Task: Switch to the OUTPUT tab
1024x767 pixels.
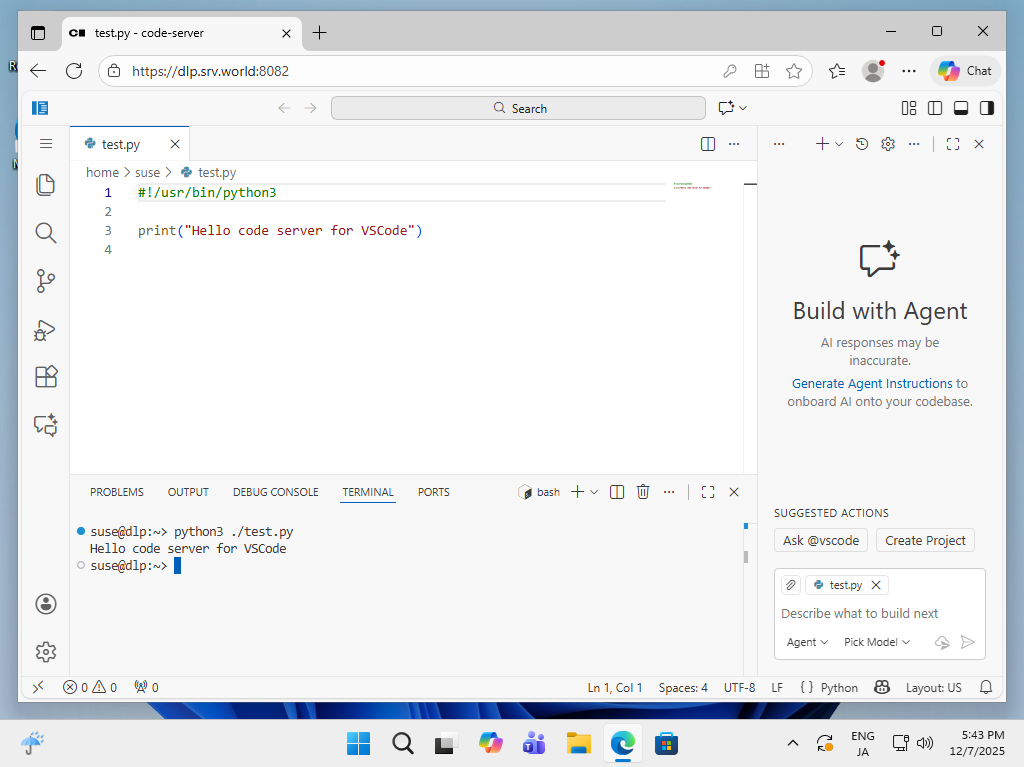Action: coord(188,492)
